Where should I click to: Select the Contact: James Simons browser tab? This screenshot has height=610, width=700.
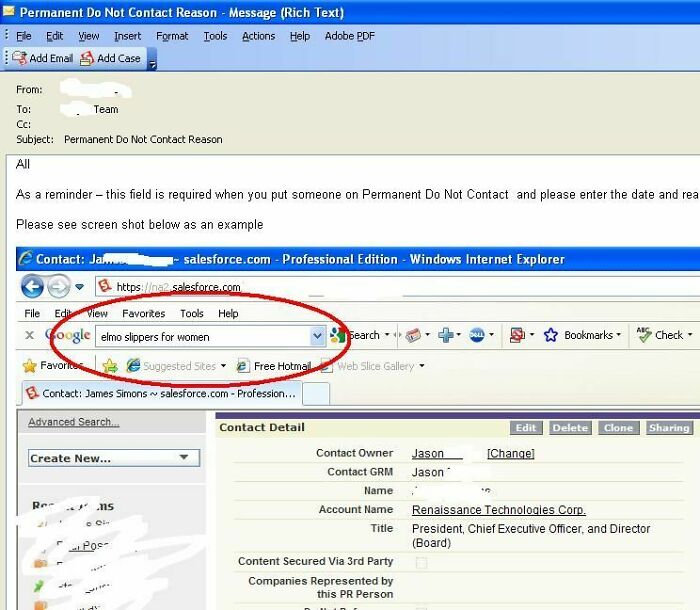pyautogui.click(x=162, y=393)
